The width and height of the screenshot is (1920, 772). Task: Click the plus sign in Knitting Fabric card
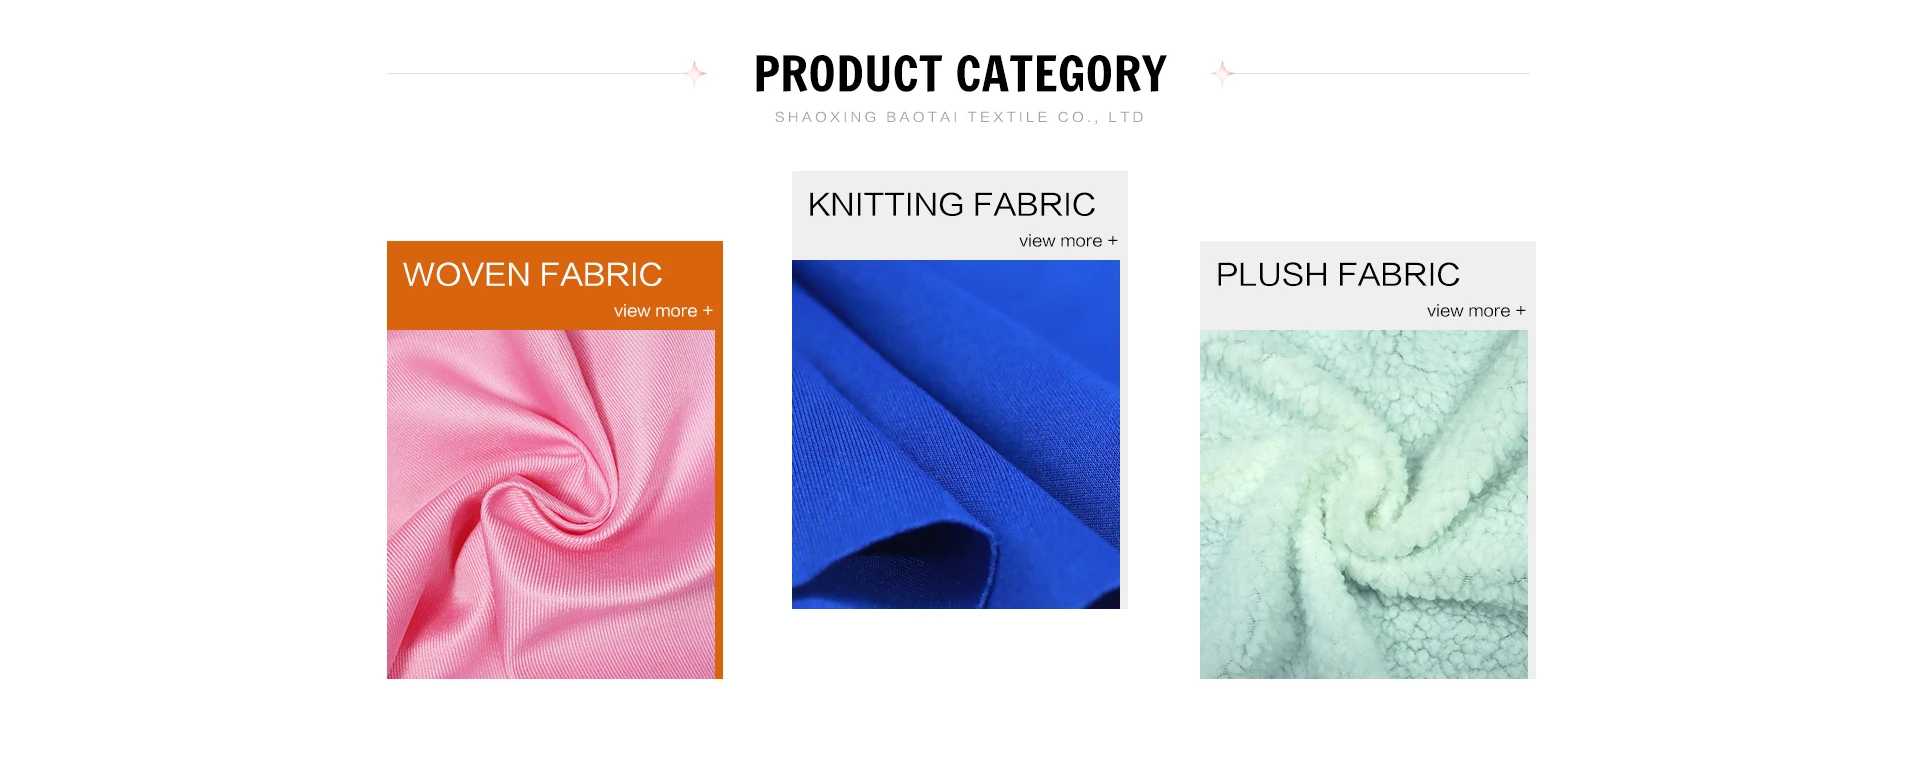pos(1113,241)
